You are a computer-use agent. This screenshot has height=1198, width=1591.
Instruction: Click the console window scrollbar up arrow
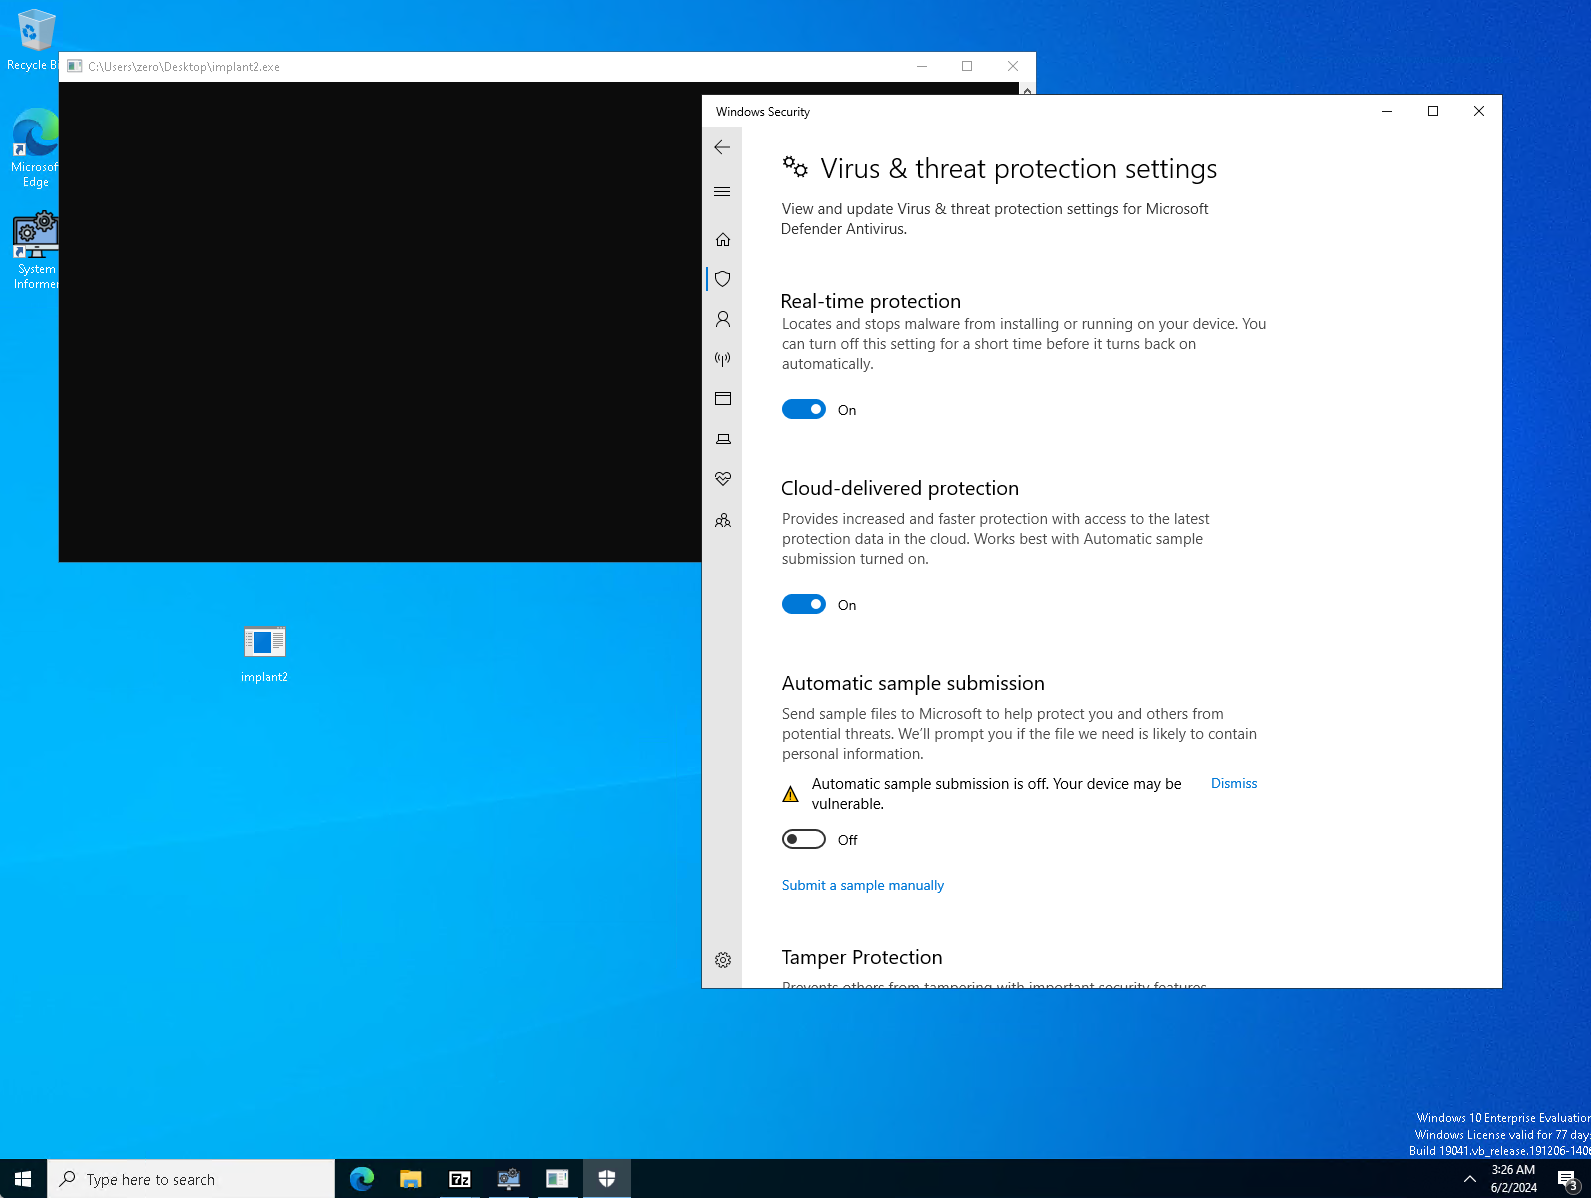[1027, 89]
